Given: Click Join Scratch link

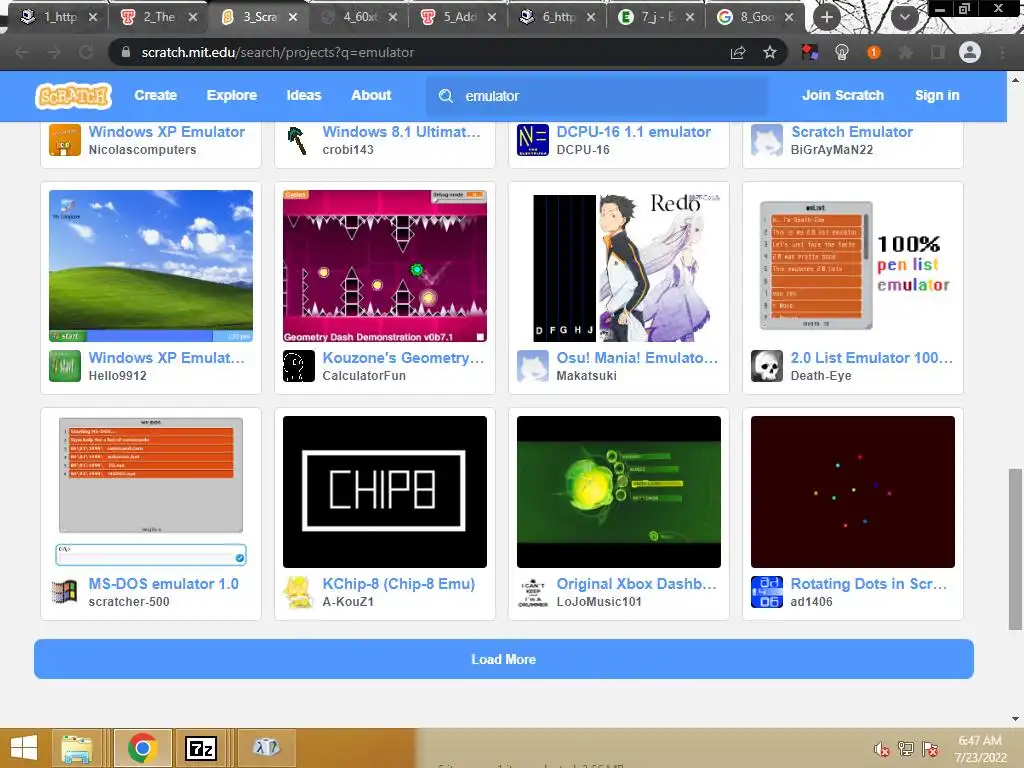Looking at the screenshot, I should point(842,95).
